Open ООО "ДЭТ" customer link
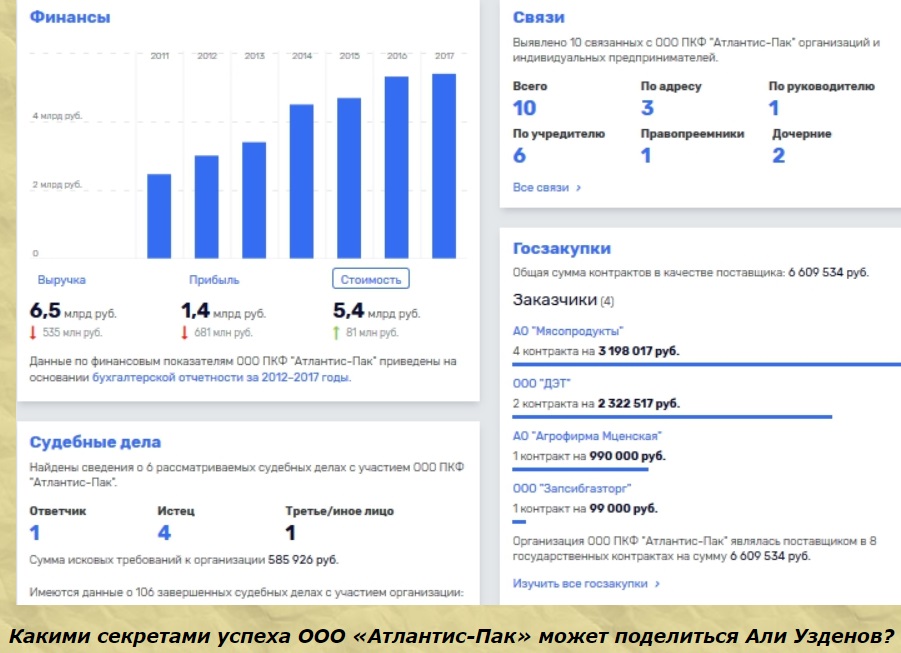 541,383
